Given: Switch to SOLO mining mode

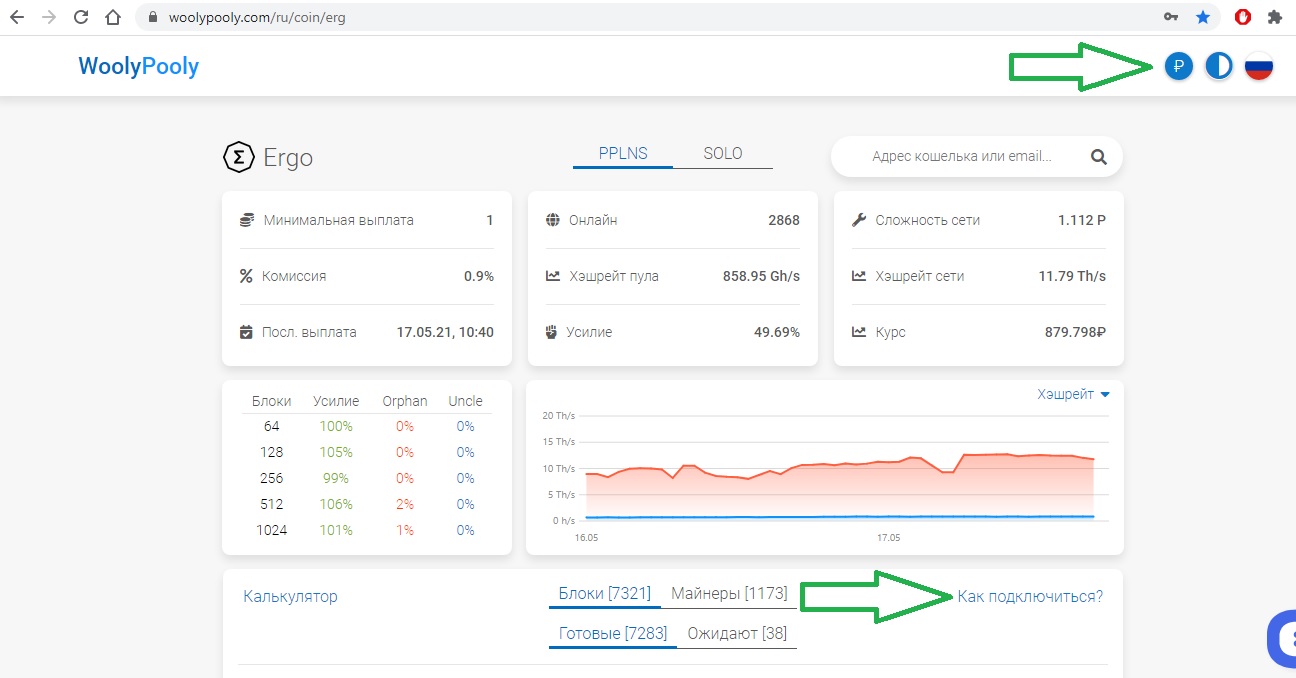Looking at the screenshot, I should click(723, 154).
